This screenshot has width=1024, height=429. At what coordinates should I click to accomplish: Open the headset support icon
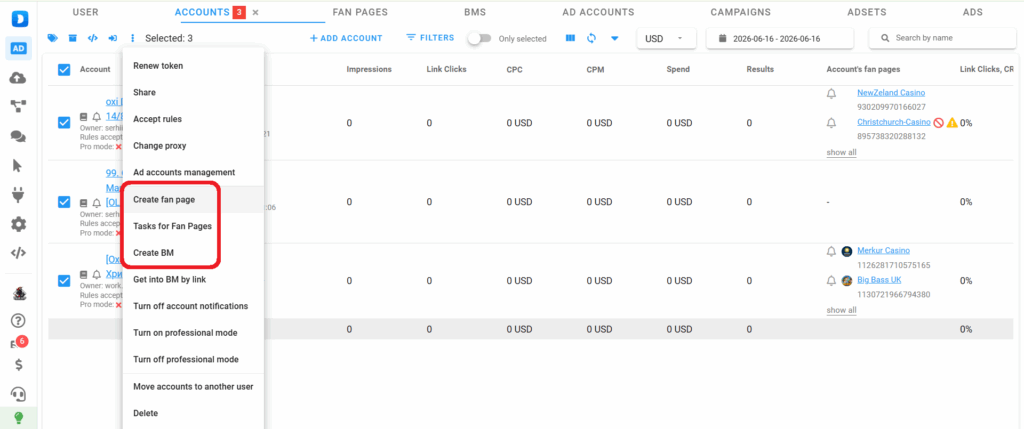pyautogui.click(x=18, y=394)
